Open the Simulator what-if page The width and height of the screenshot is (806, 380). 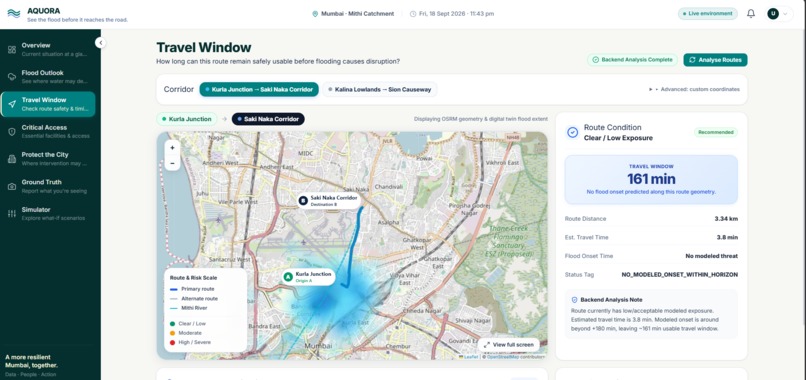(x=48, y=213)
